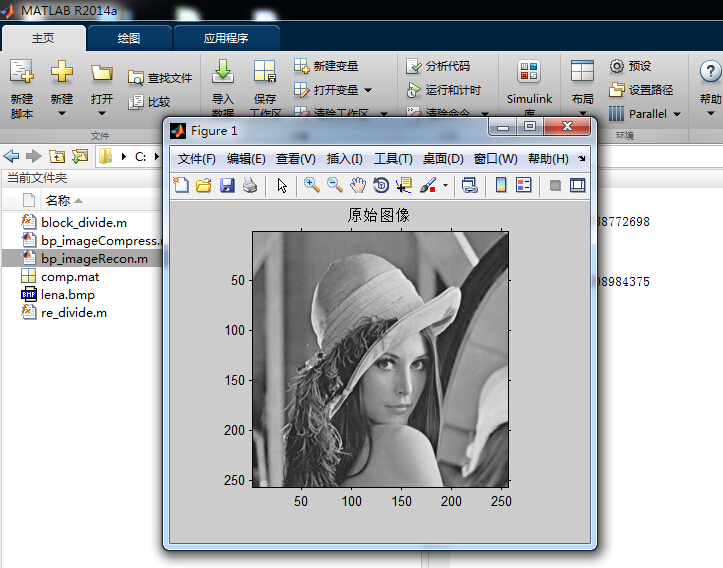Click the New Script (新建脚本) icon
Viewport: 723px width, 568px height.
[22, 71]
